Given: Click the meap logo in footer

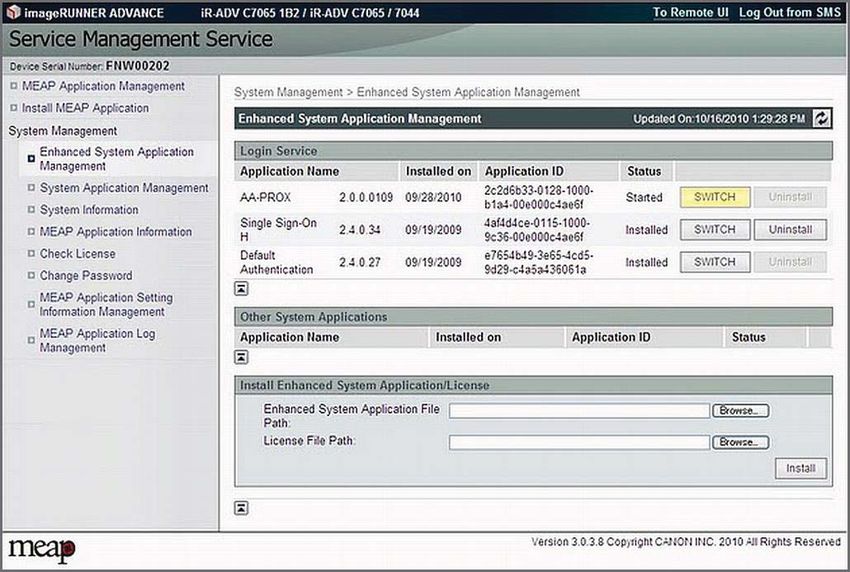Looking at the screenshot, I should coord(42,549).
